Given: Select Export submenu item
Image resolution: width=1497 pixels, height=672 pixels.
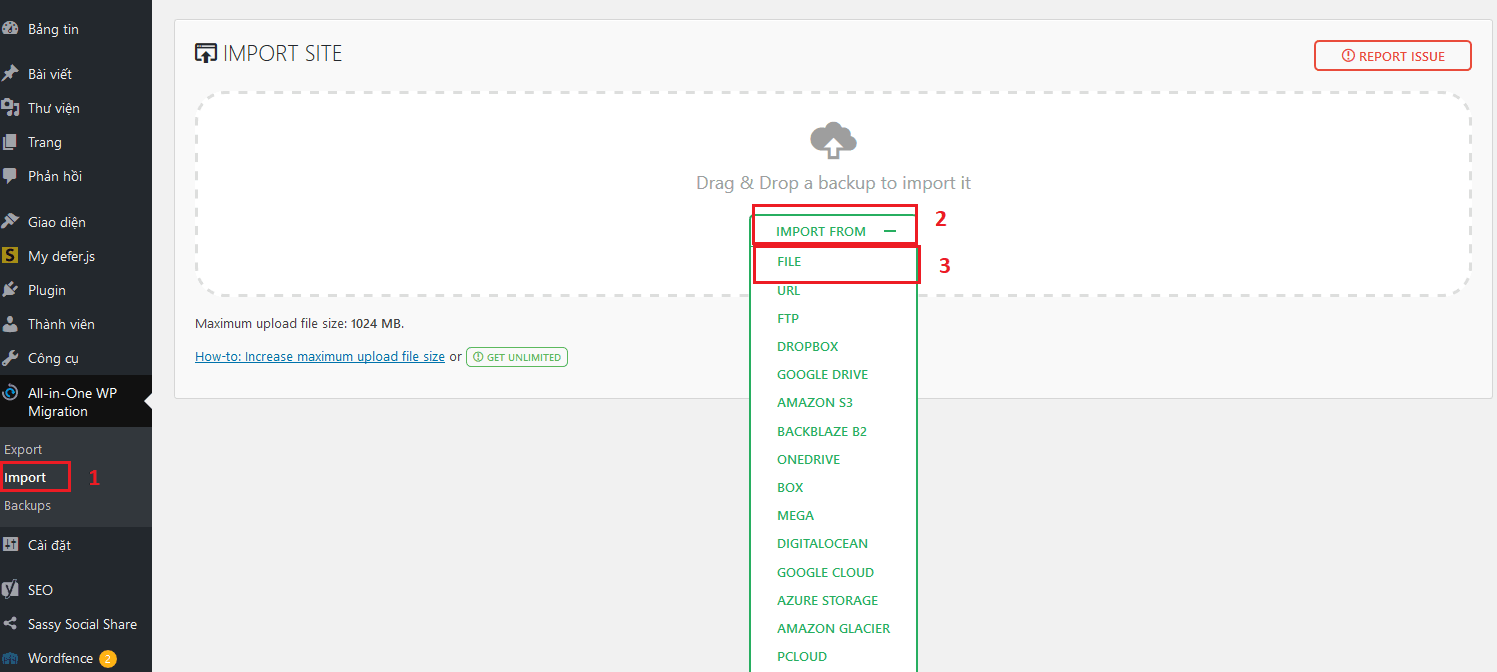Looking at the screenshot, I should click(23, 450).
